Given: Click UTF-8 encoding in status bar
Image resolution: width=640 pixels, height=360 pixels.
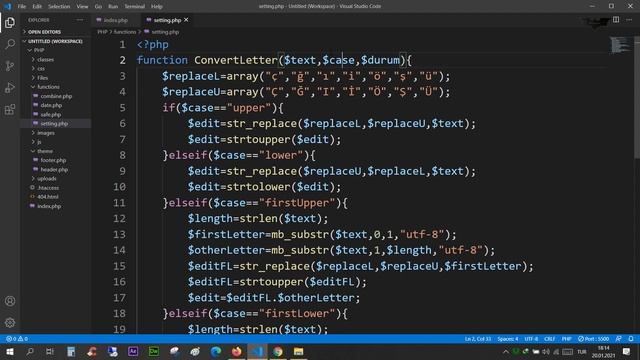Looking at the screenshot, I should pyautogui.click(x=531, y=339).
